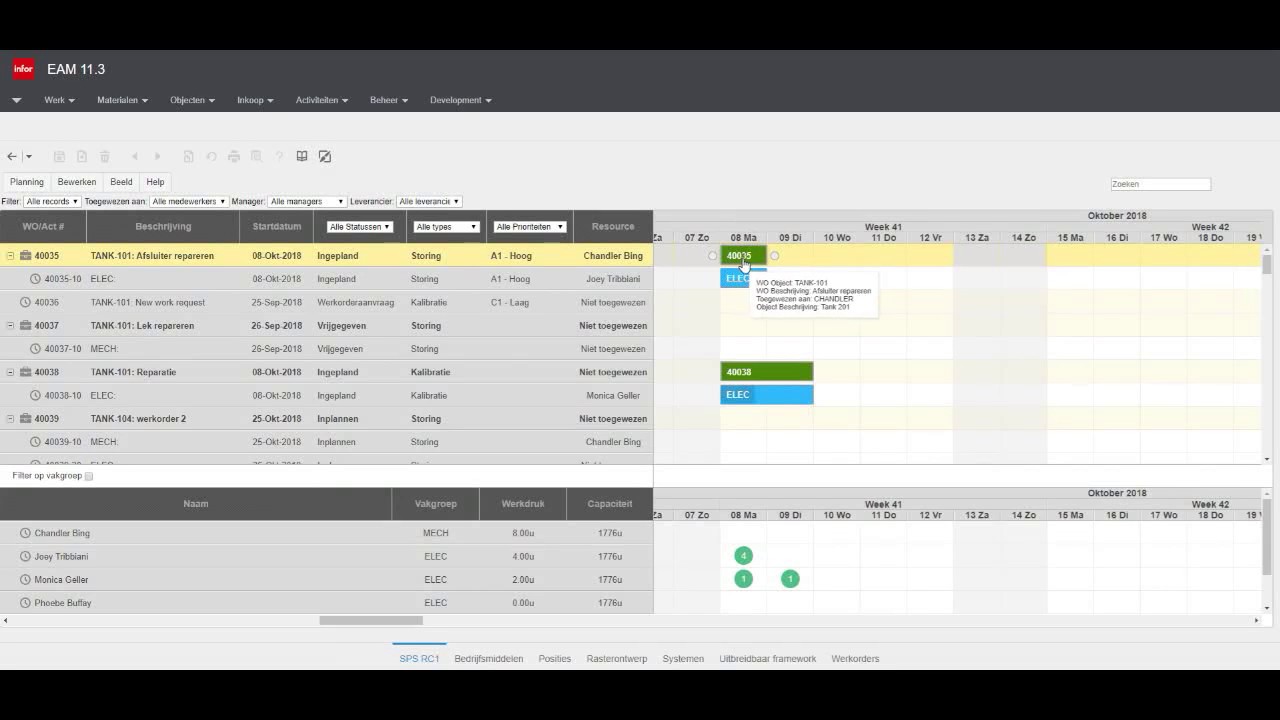
Task: Open the Beheer menu
Action: 389,100
